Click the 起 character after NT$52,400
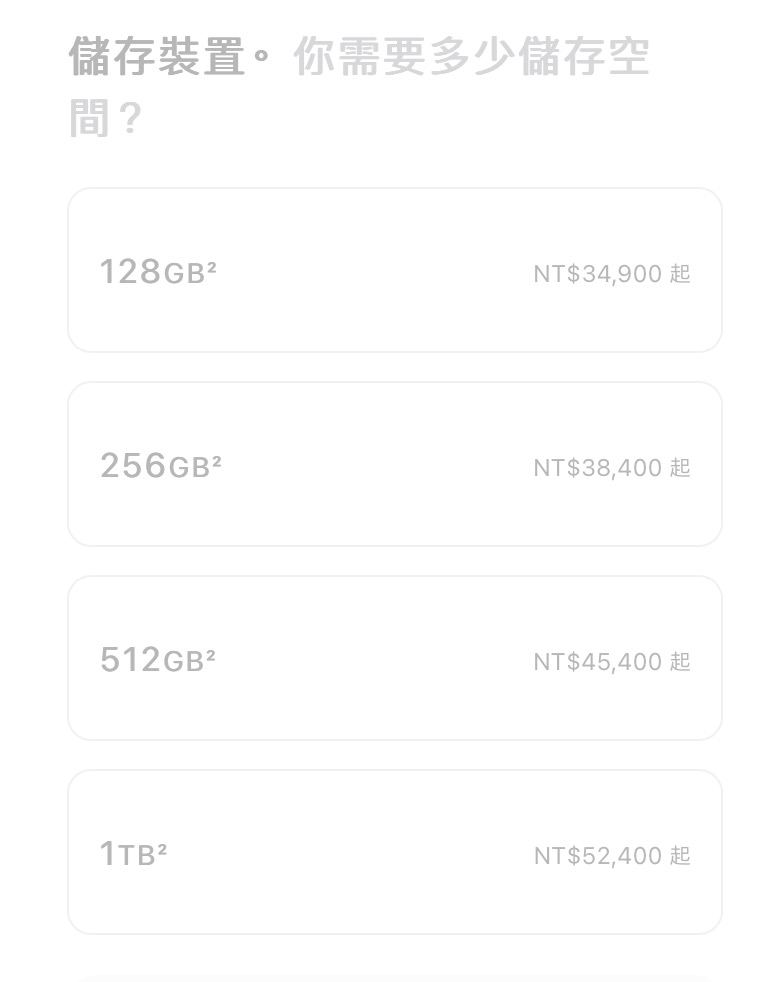This screenshot has width=764, height=982. [x=680, y=855]
